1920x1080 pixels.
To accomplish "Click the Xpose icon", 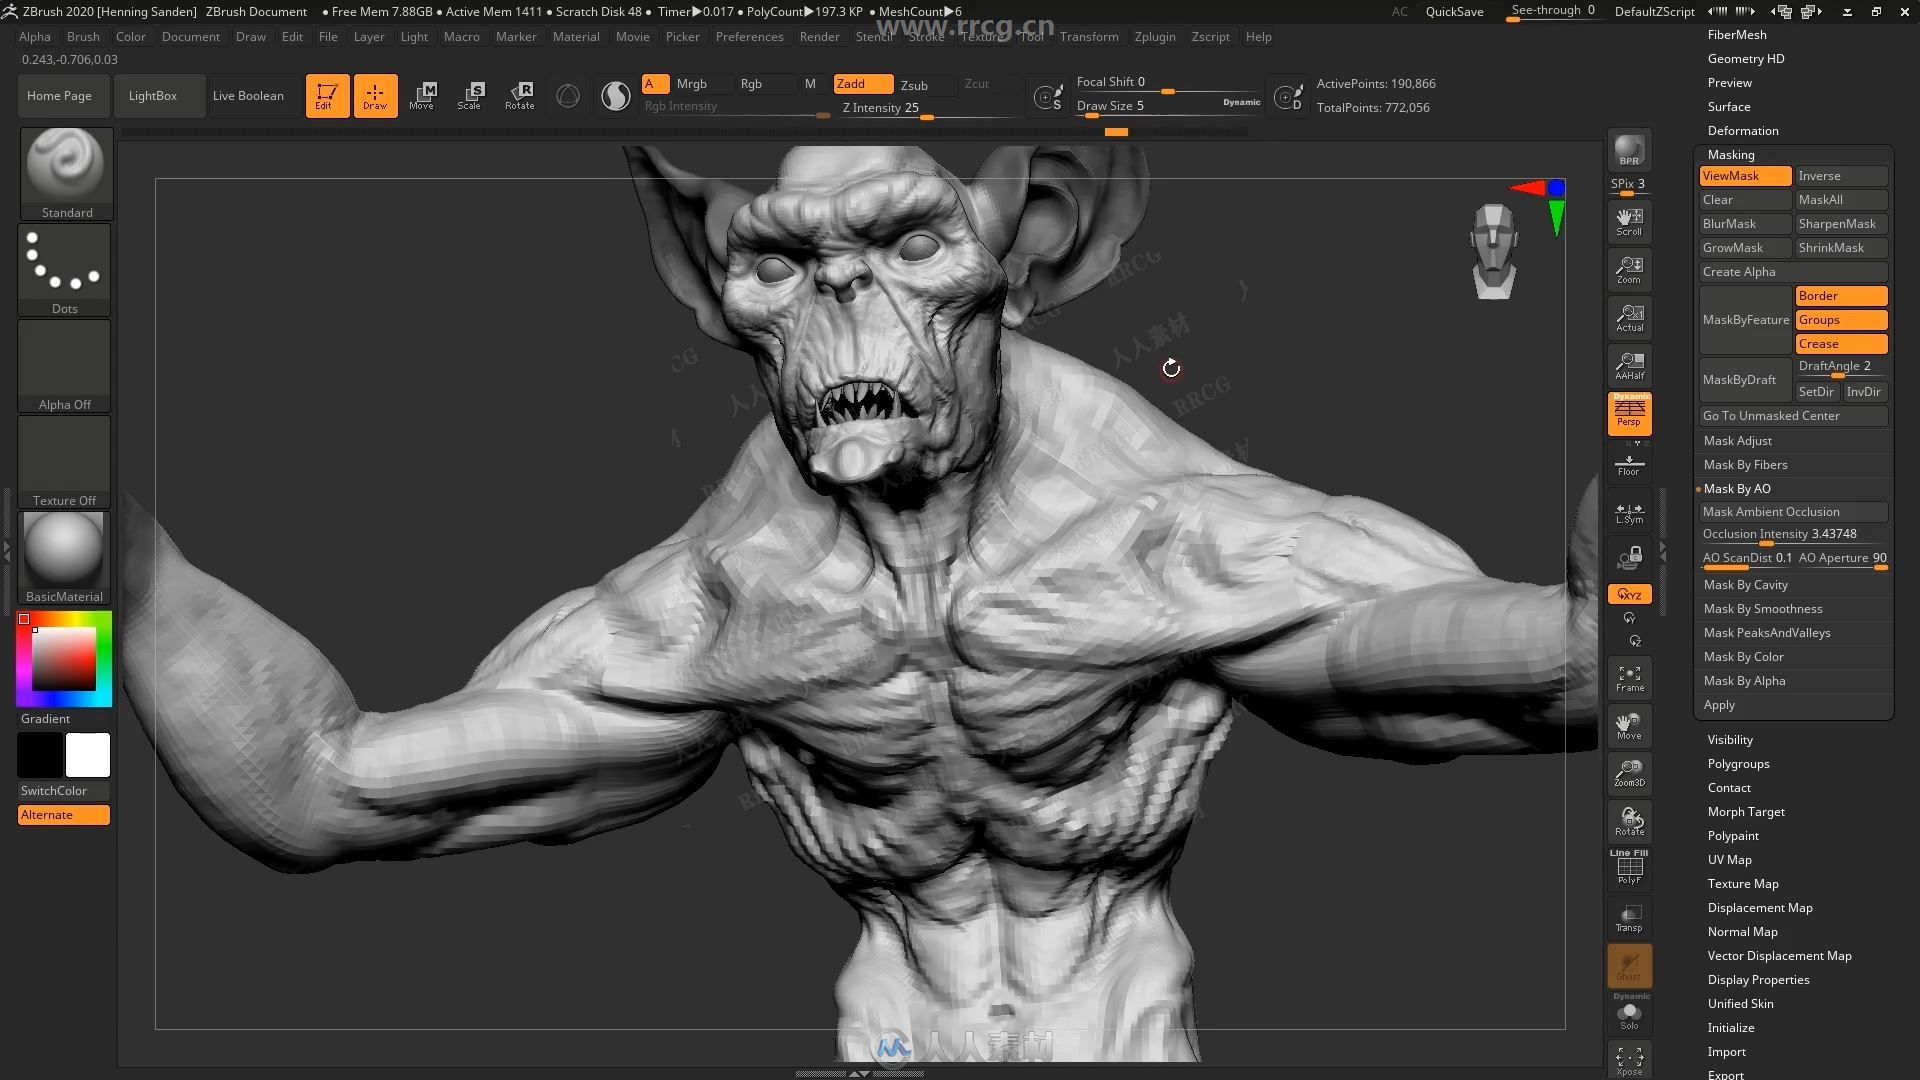I will pos(1629,1061).
